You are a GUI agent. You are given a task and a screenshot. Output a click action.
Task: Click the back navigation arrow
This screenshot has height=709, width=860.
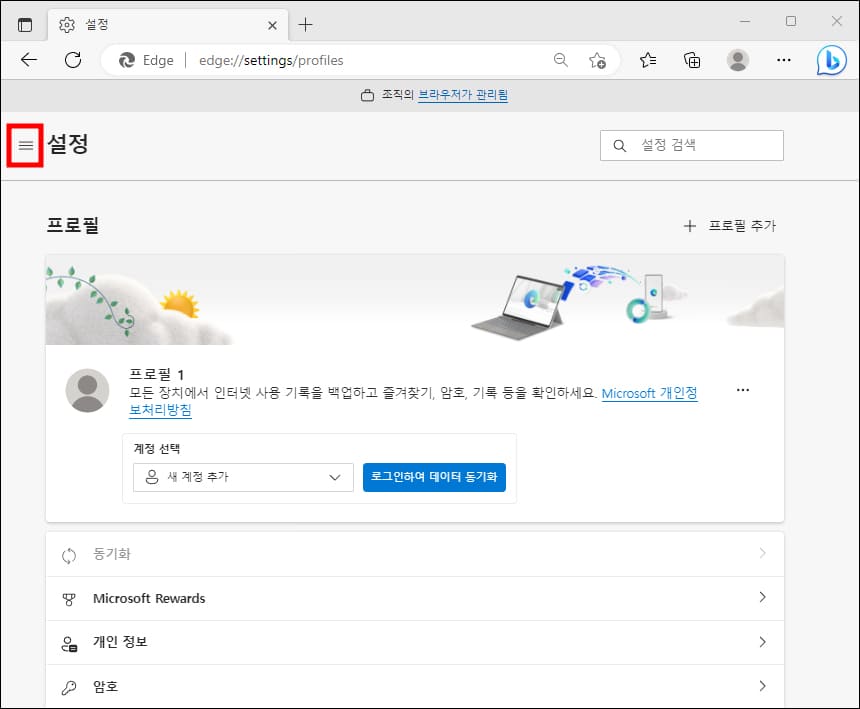28,60
